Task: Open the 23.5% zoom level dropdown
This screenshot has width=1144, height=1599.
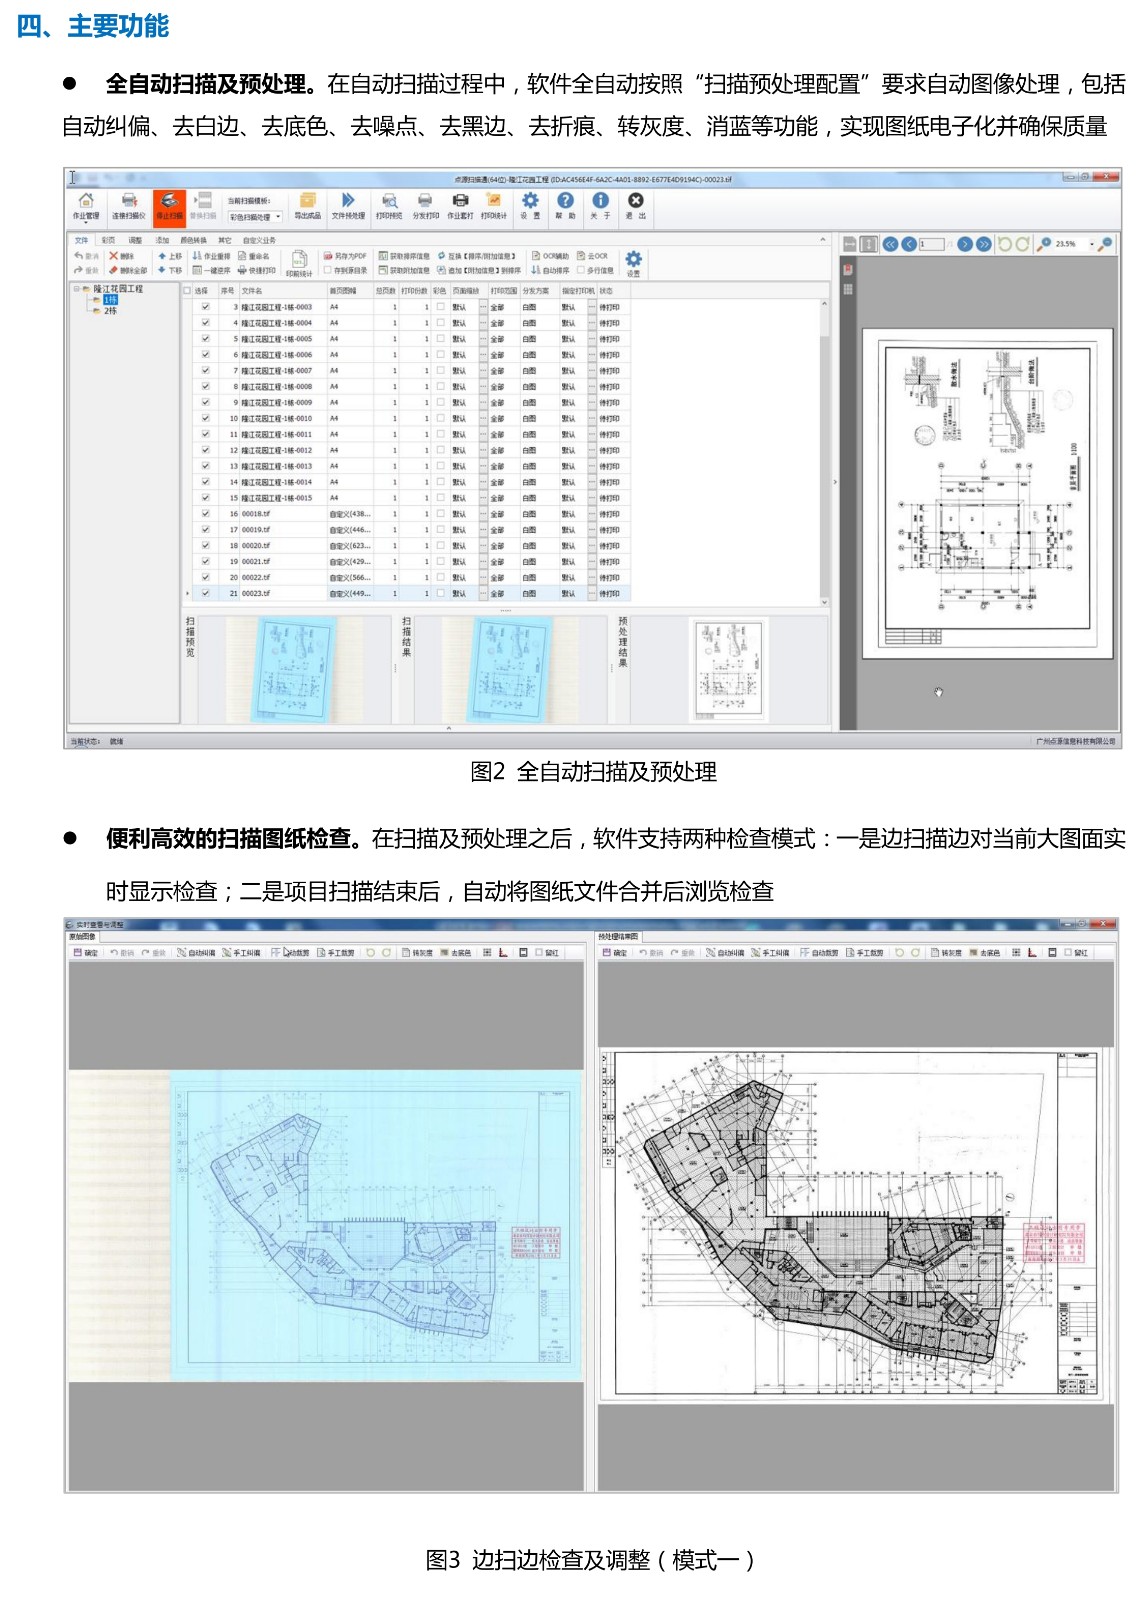Action: click(x=1091, y=244)
